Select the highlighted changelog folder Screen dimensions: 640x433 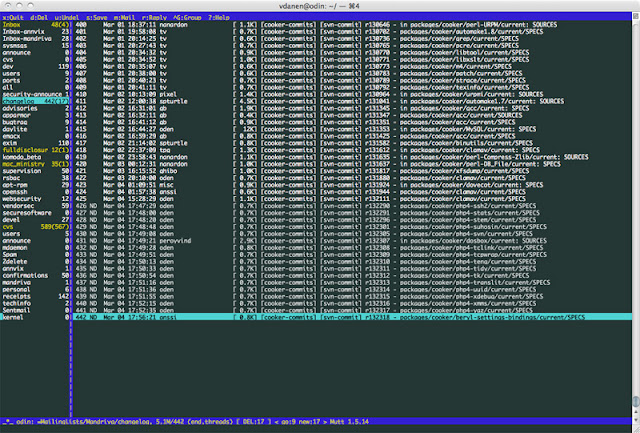(x=35, y=101)
